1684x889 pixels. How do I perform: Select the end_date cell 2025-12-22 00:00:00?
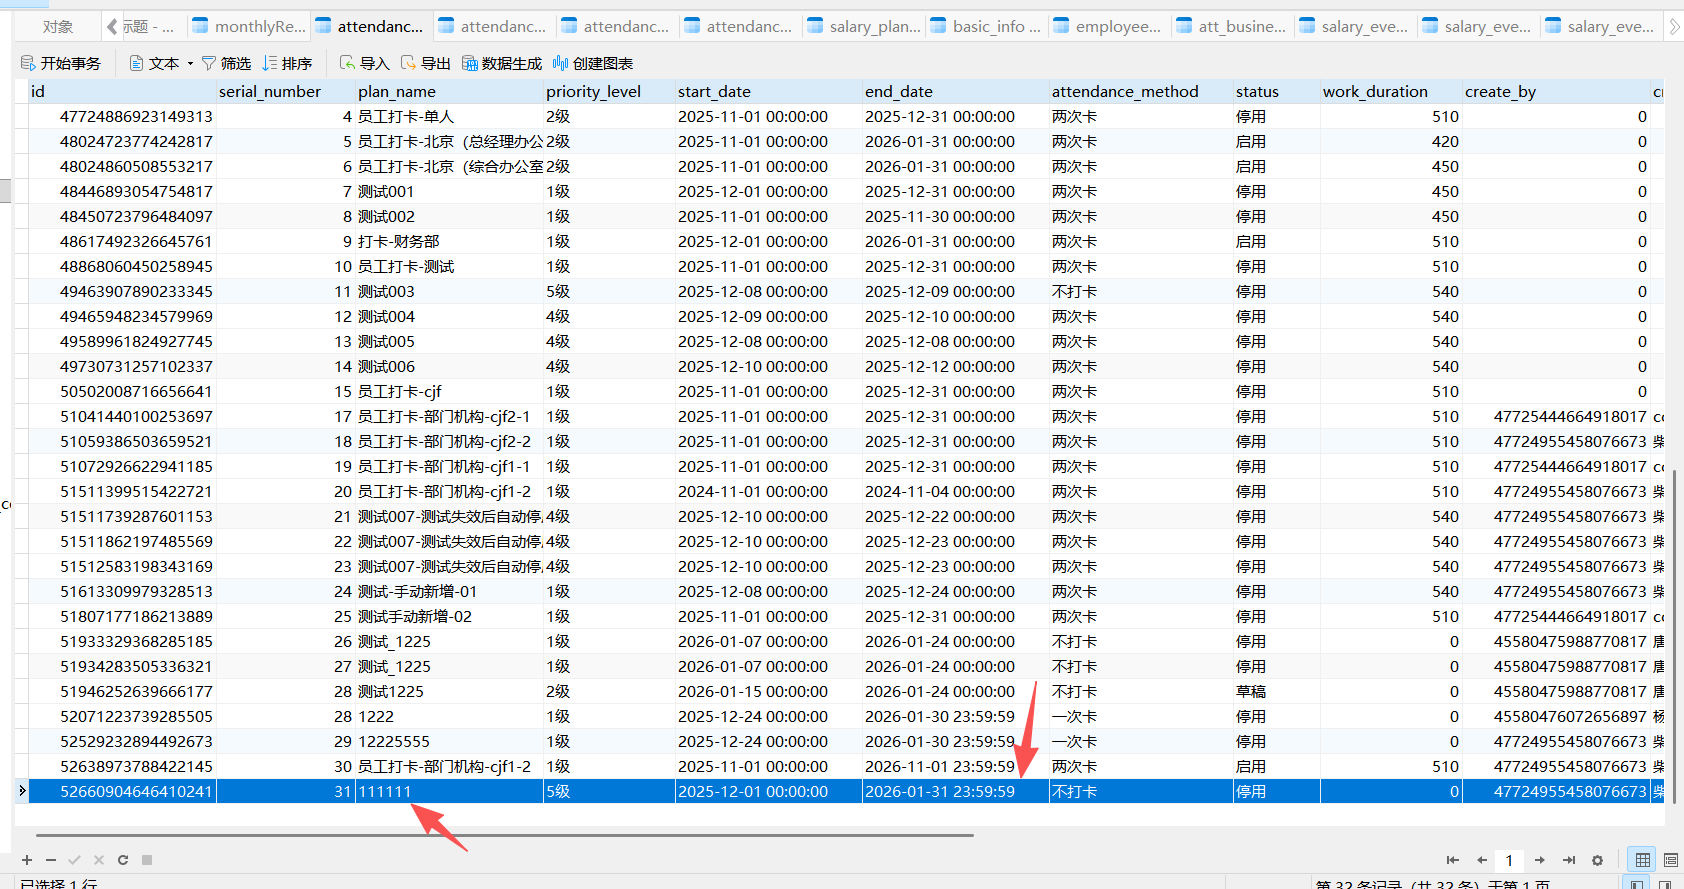955,517
